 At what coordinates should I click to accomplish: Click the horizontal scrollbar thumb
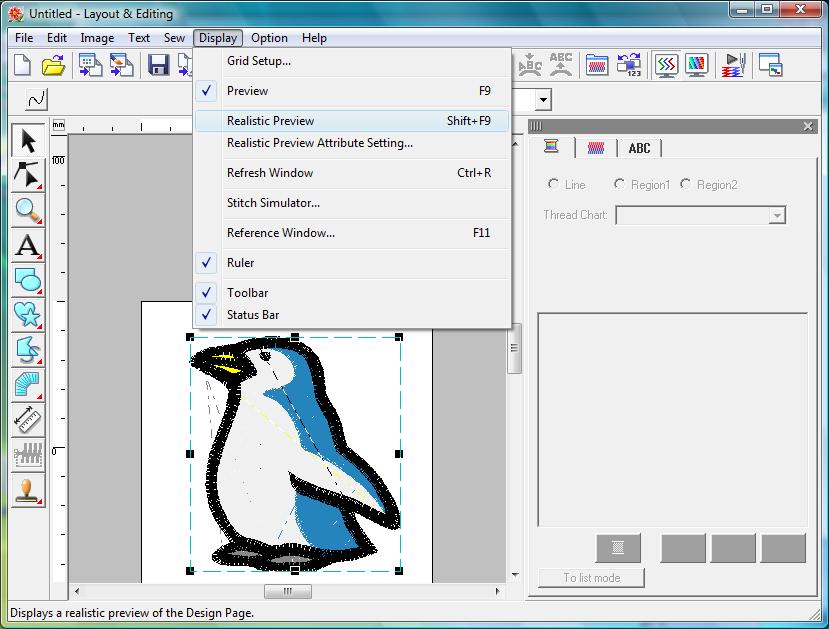288,591
